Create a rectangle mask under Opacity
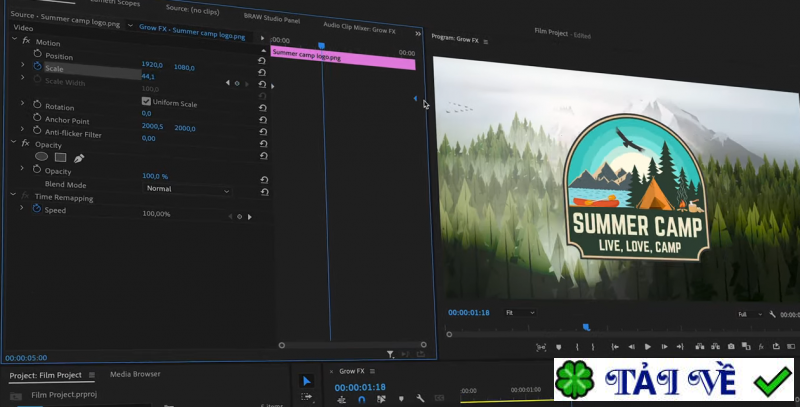The height and width of the screenshot is (407, 800). 60,157
